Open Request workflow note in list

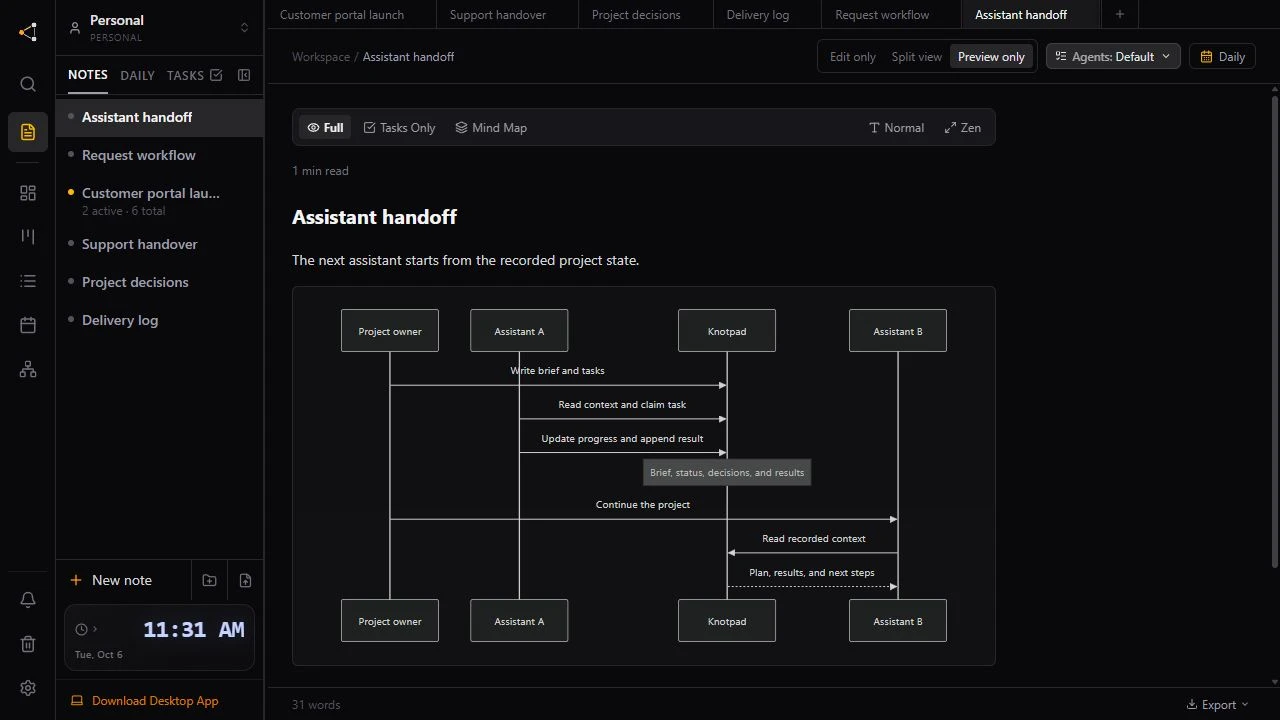(160, 155)
